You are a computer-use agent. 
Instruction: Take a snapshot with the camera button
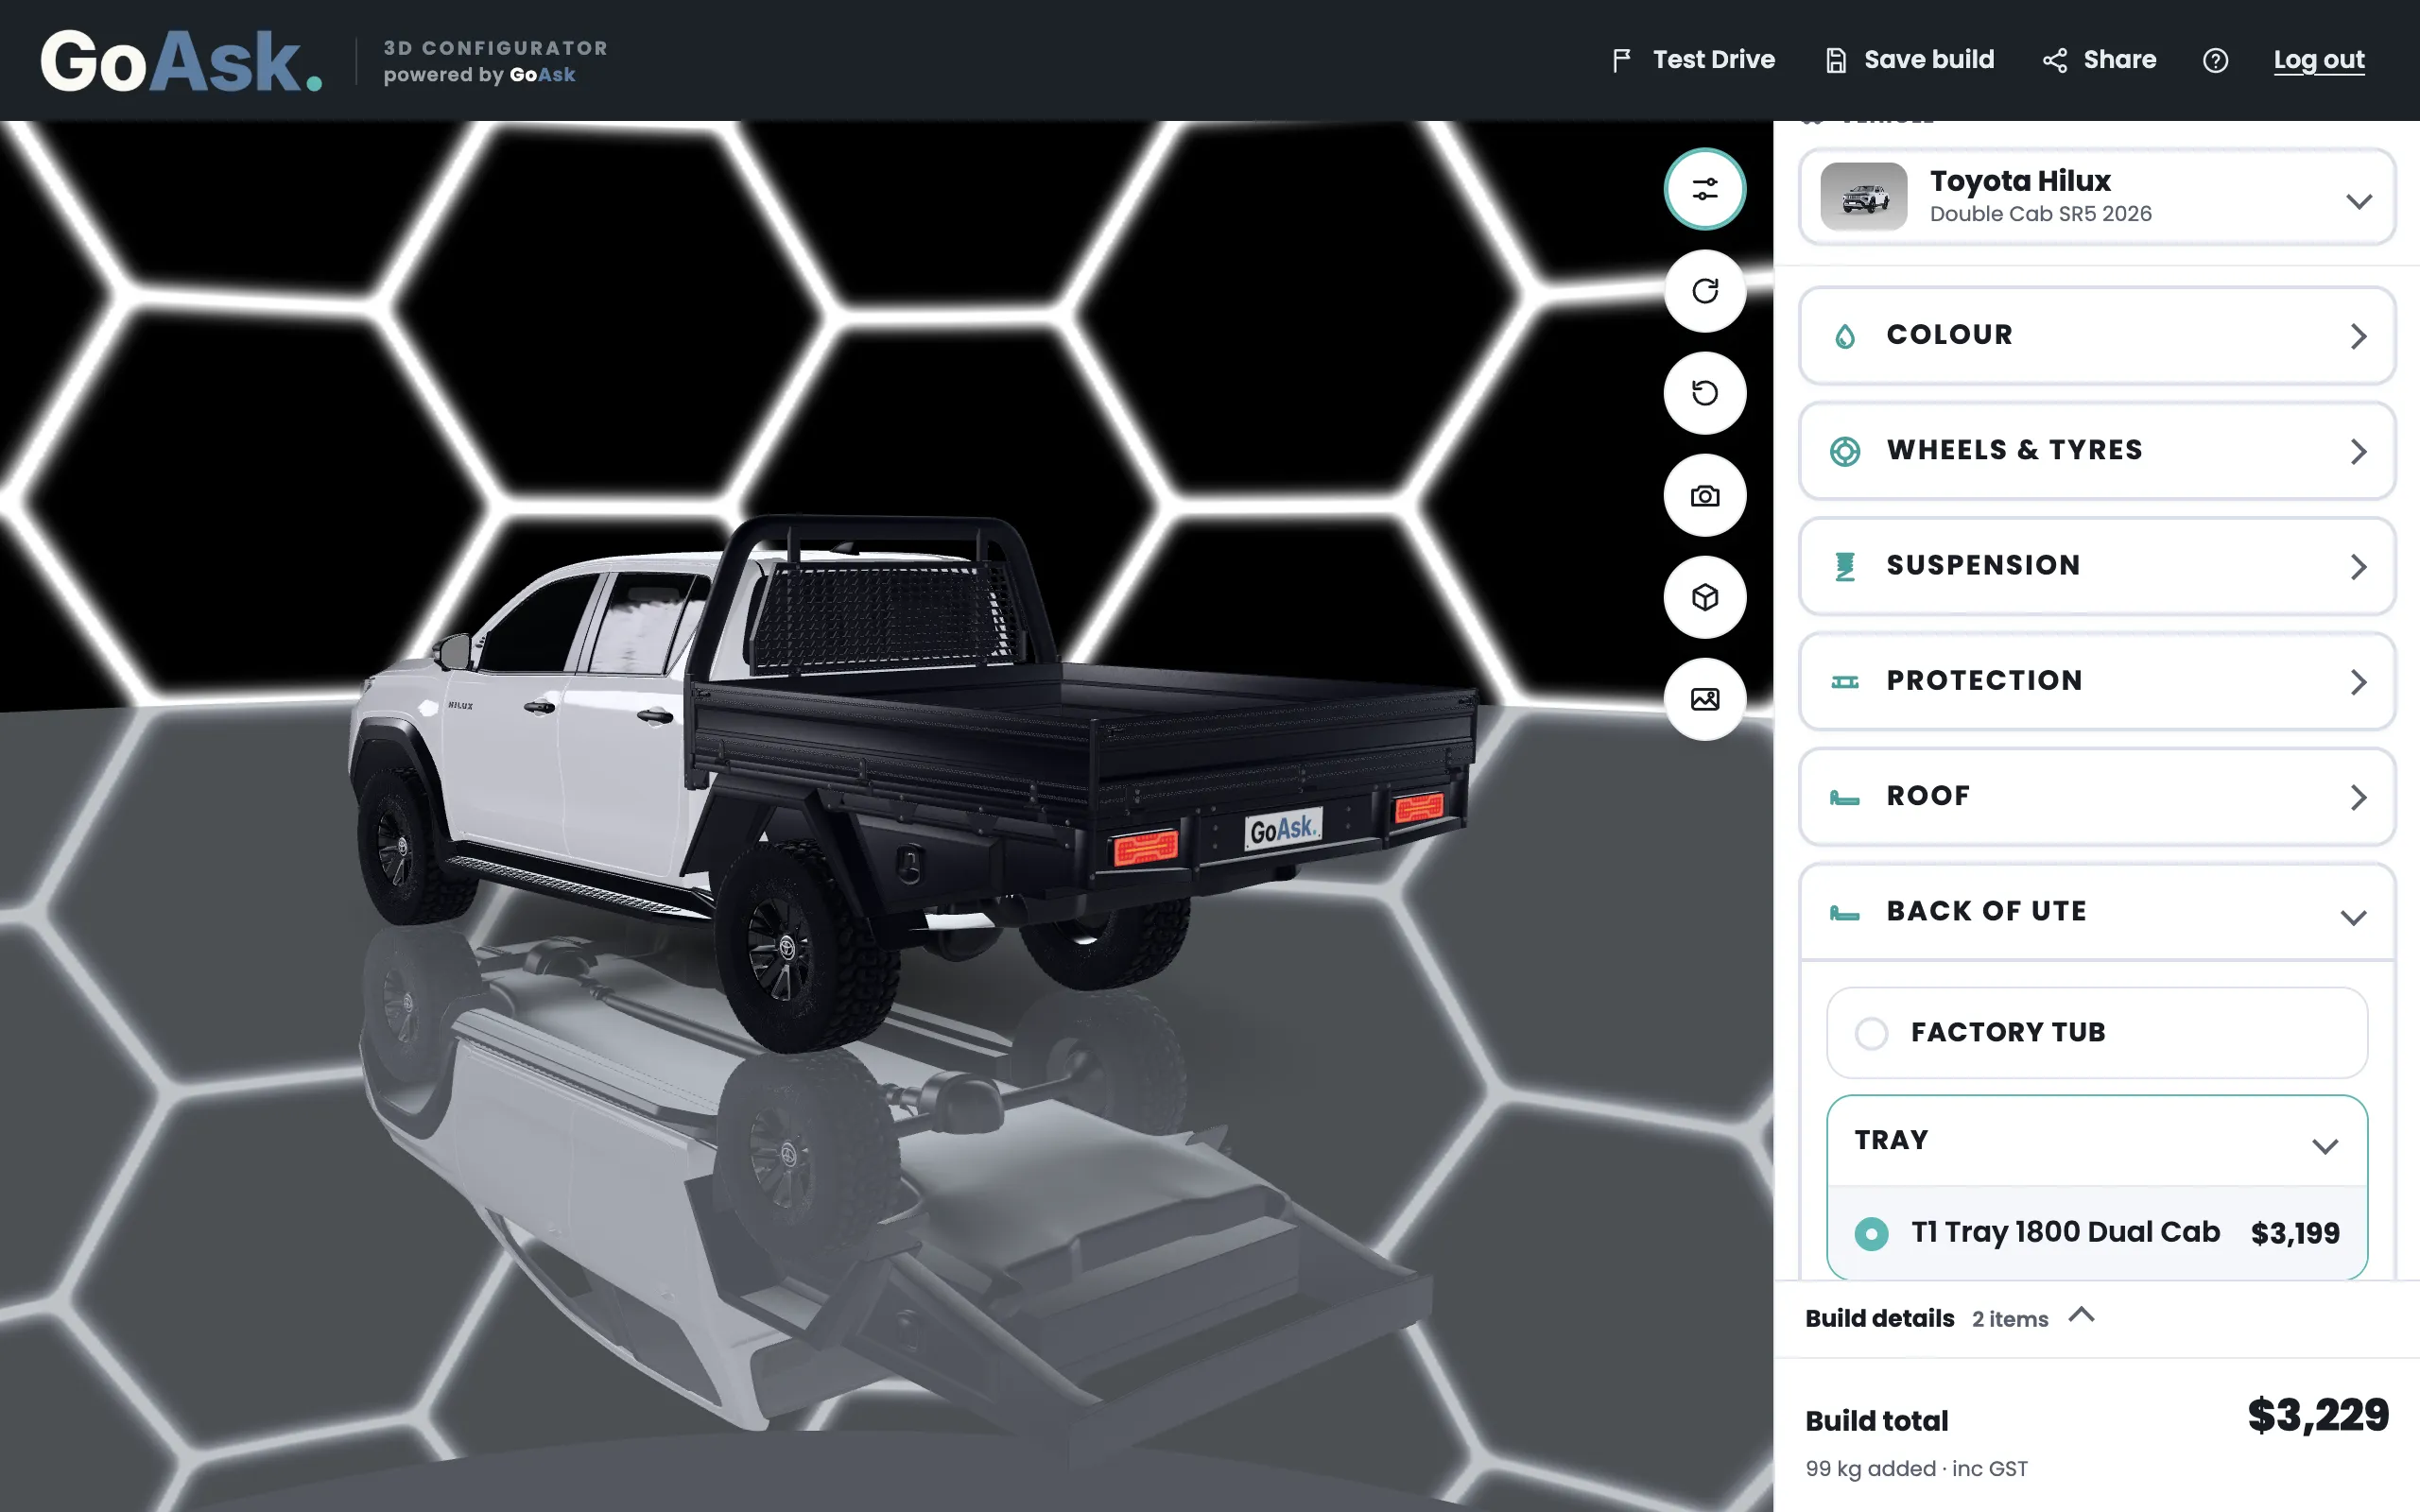(1705, 495)
